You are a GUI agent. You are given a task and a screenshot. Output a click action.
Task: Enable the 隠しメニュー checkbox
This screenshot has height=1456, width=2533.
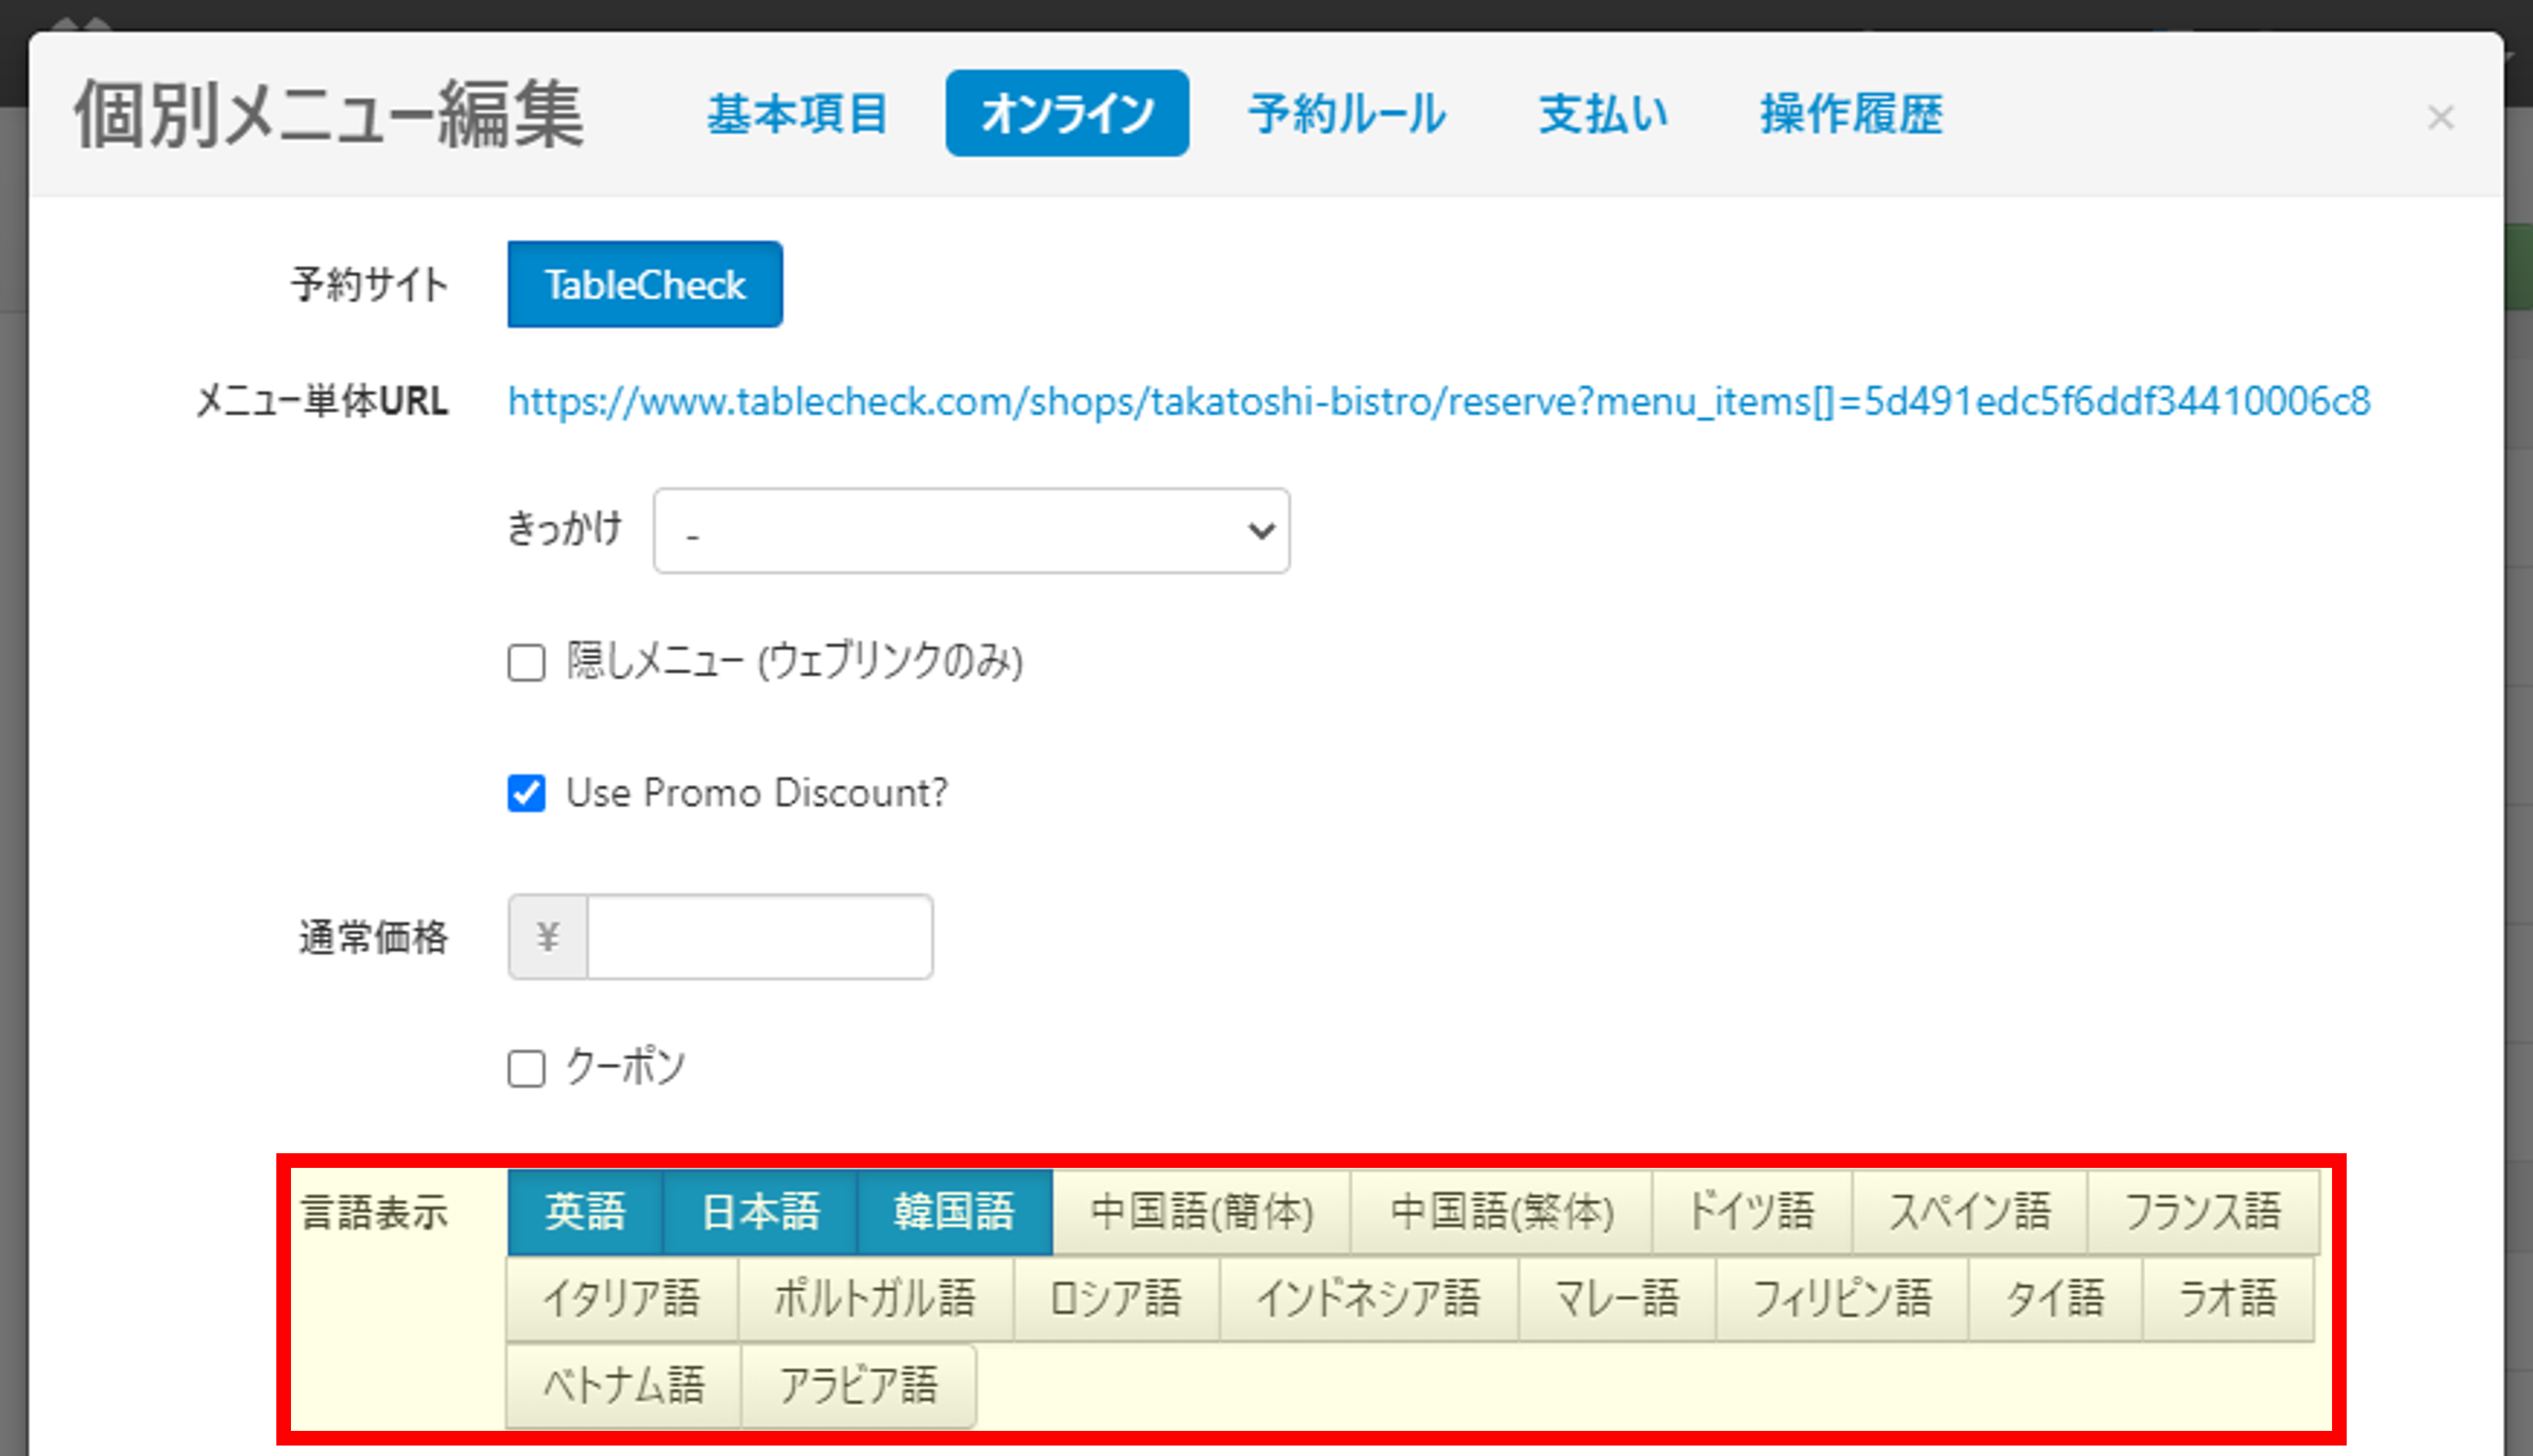pyautogui.click(x=526, y=663)
